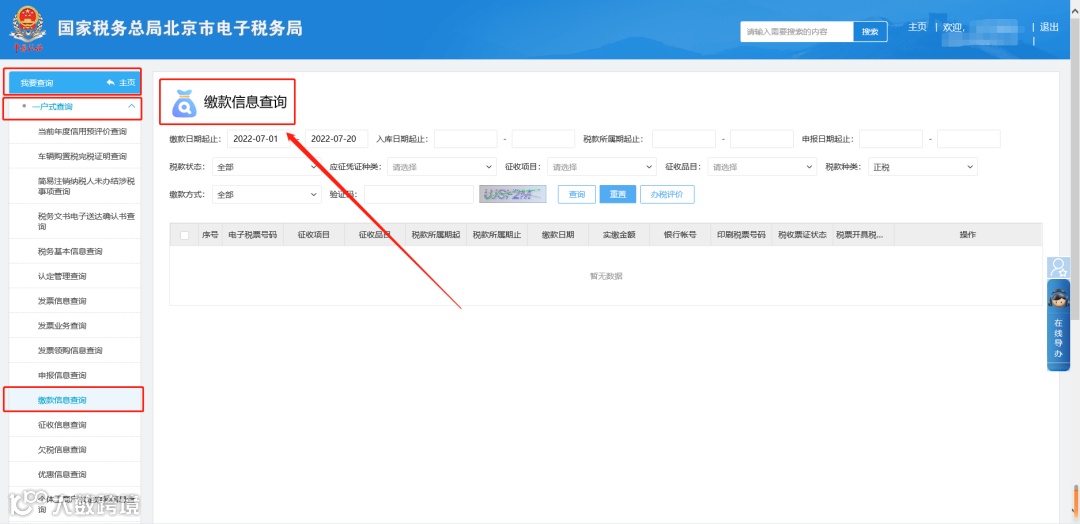Click the 银行帐号 column header
Screen dimensions: 1080x524
tap(680, 235)
